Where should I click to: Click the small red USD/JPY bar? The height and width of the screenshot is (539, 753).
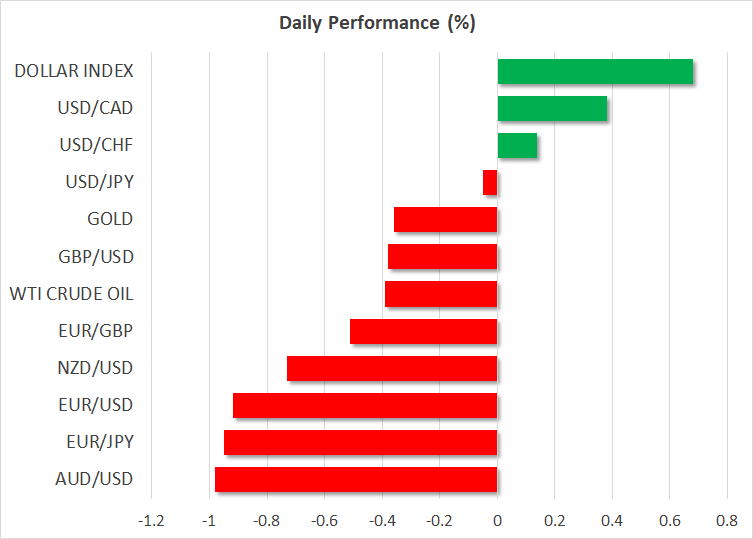coord(490,182)
